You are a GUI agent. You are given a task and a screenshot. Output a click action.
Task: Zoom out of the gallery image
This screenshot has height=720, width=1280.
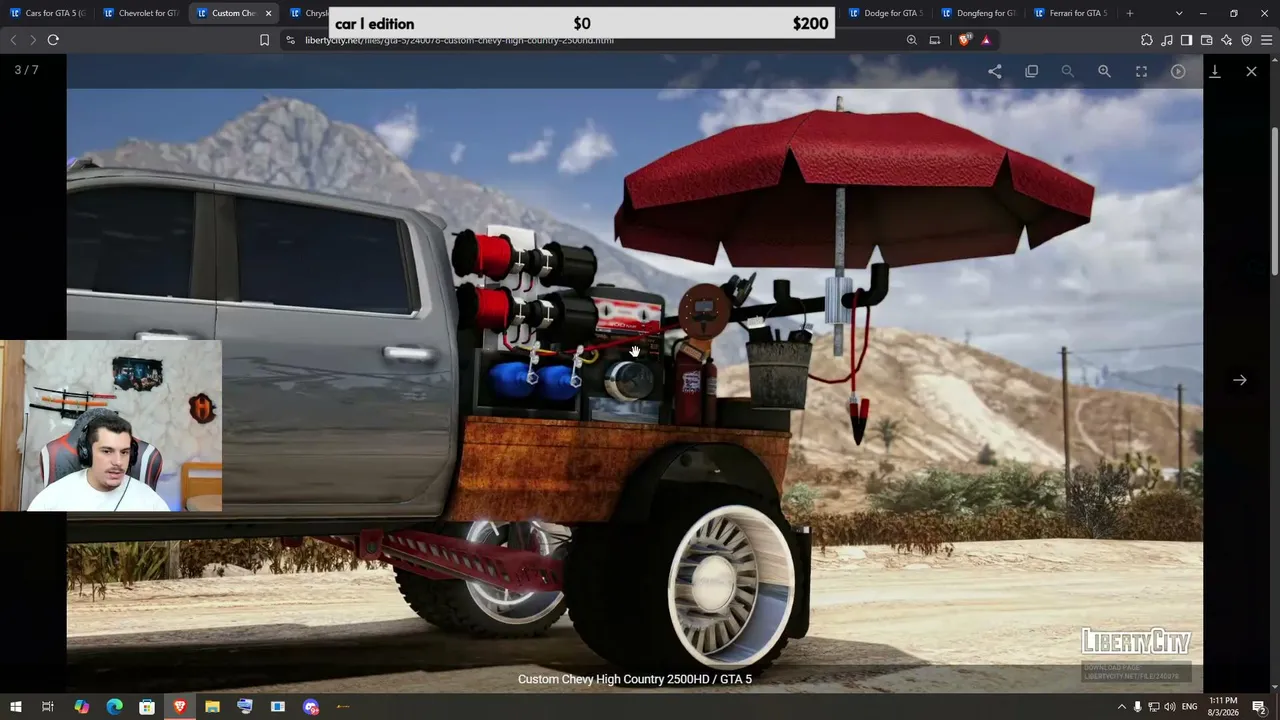pyautogui.click(x=1068, y=71)
